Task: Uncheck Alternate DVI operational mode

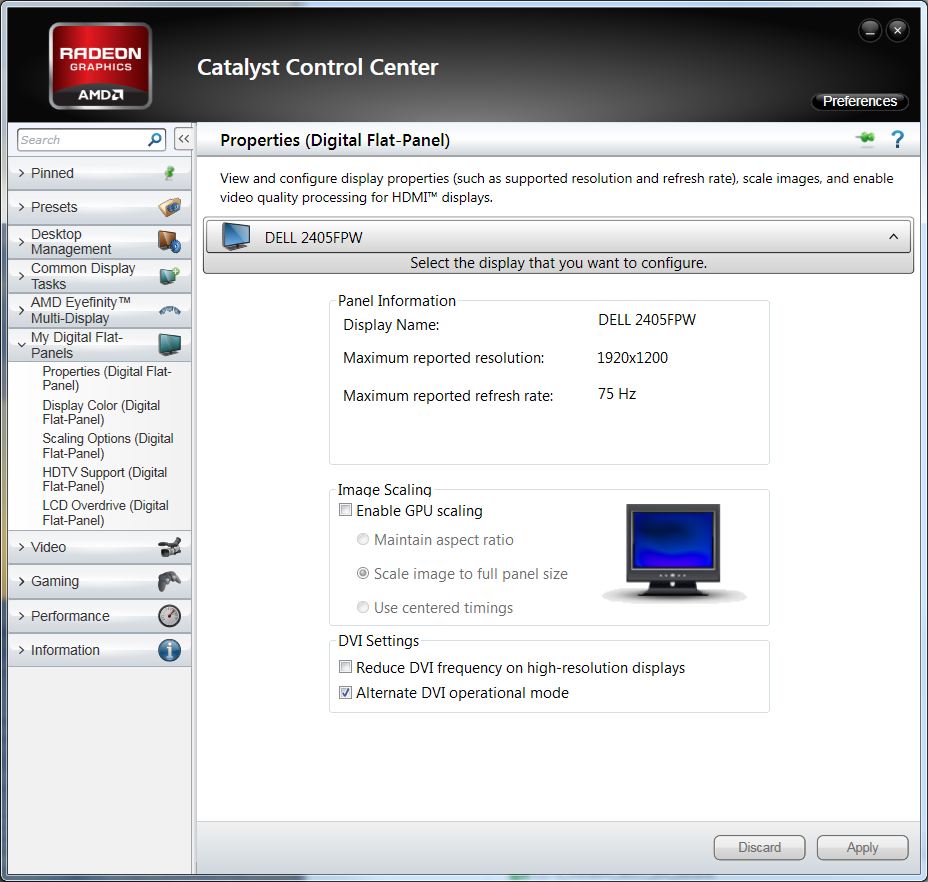Action: point(345,693)
